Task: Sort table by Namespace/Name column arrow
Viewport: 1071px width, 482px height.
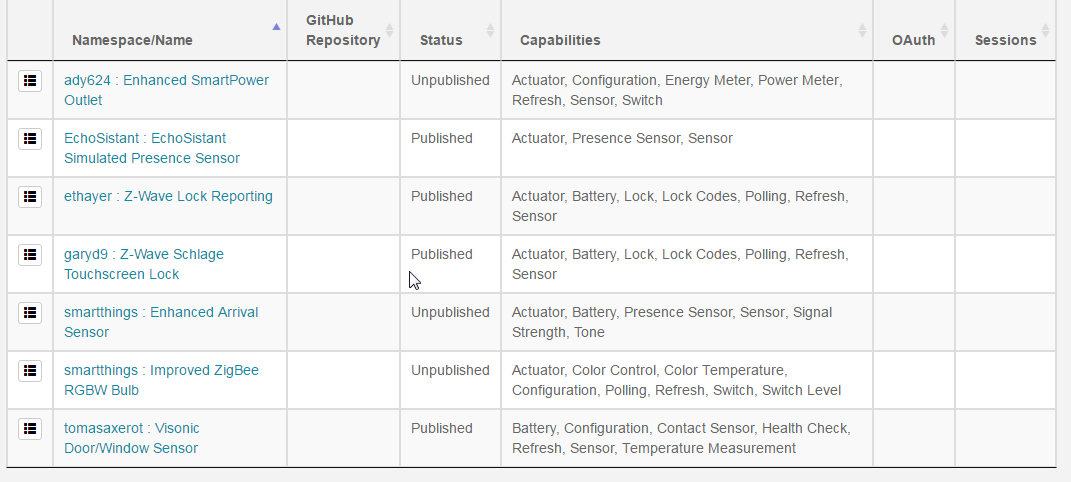Action: [276, 27]
